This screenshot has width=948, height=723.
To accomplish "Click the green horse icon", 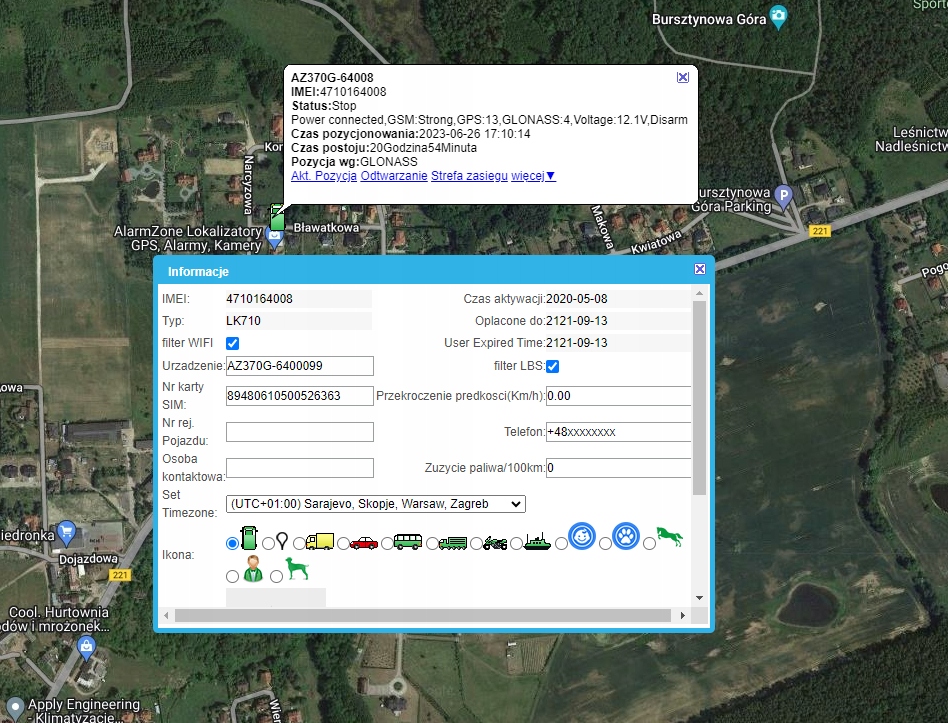I will (x=671, y=538).
